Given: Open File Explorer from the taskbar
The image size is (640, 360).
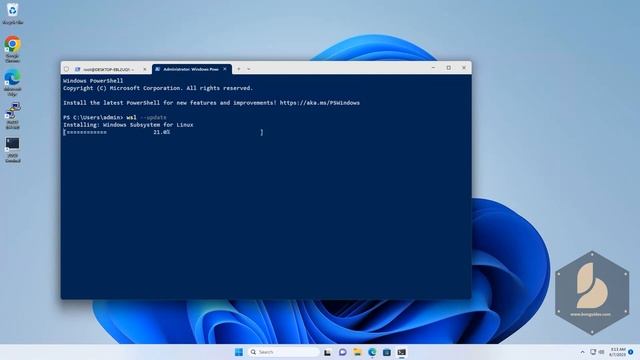Looking at the screenshot, I should click(x=358, y=352).
